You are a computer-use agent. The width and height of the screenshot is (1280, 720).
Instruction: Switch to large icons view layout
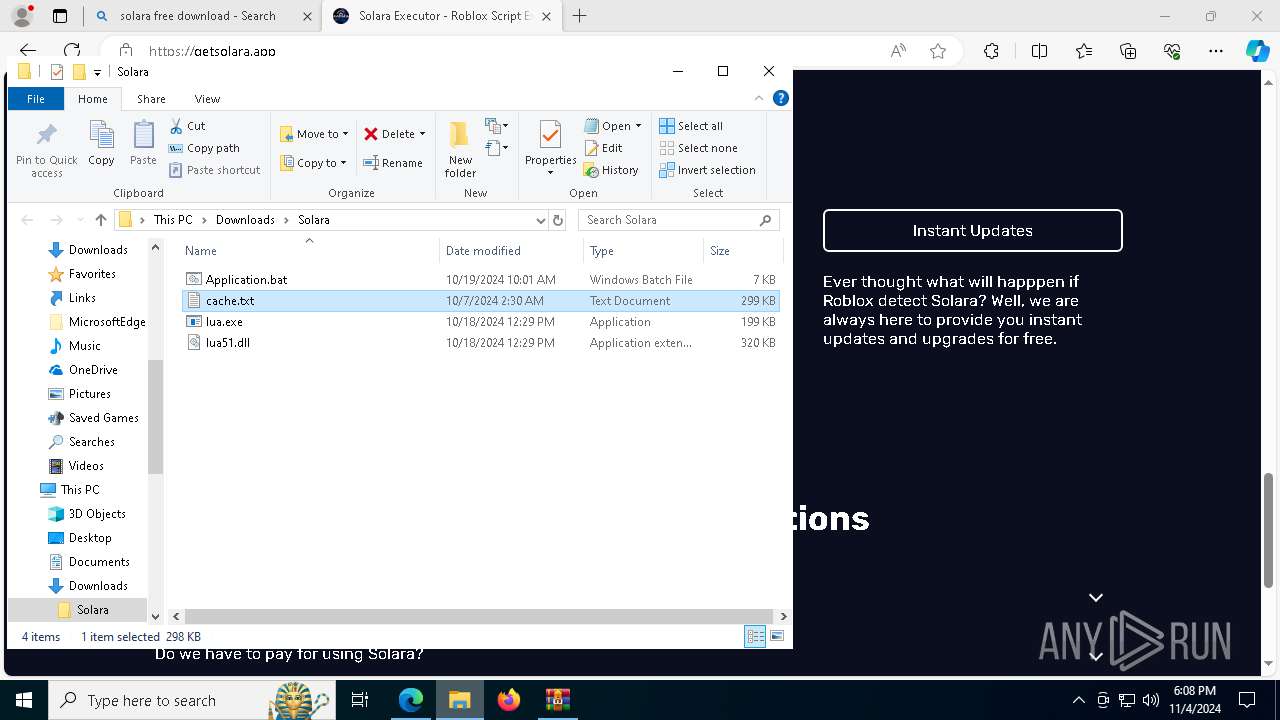click(x=777, y=636)
